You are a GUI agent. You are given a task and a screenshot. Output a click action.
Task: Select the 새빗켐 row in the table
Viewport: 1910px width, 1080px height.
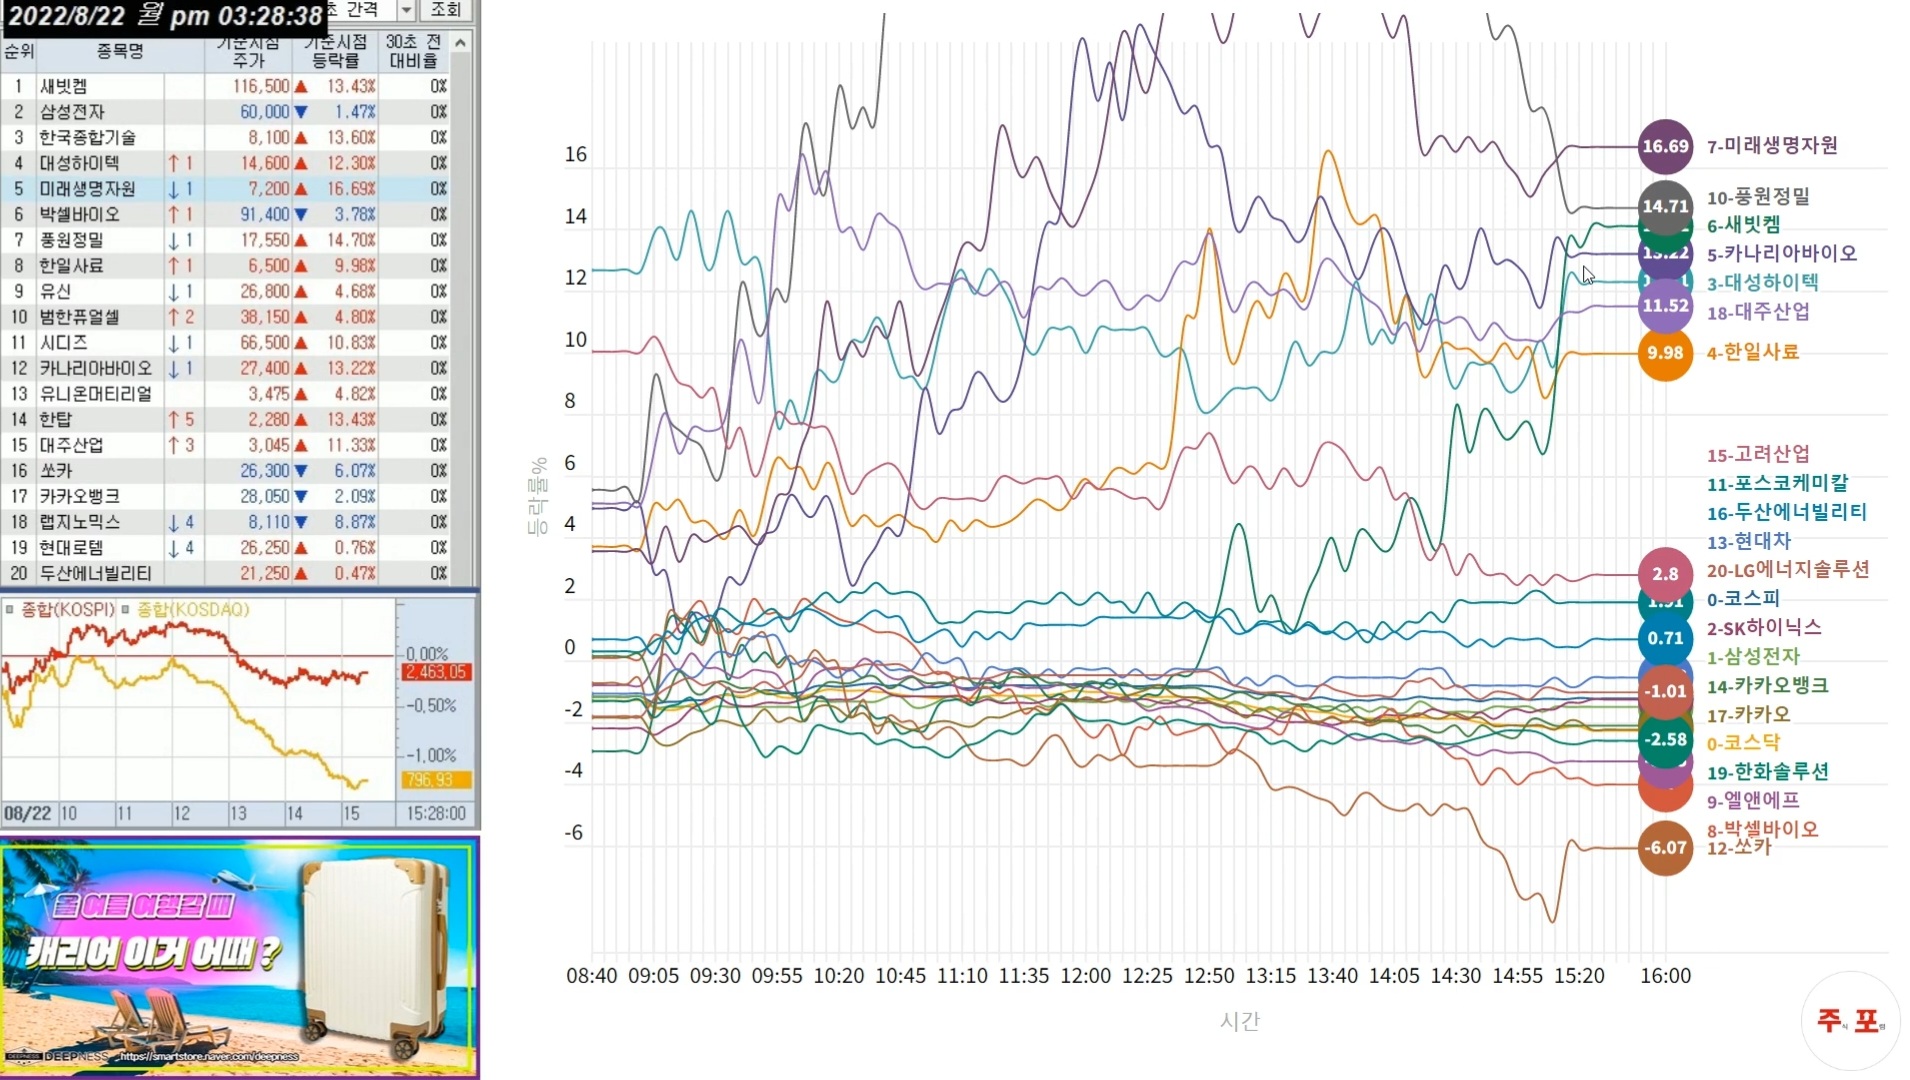pyautogui.click(x=225, y=86)
